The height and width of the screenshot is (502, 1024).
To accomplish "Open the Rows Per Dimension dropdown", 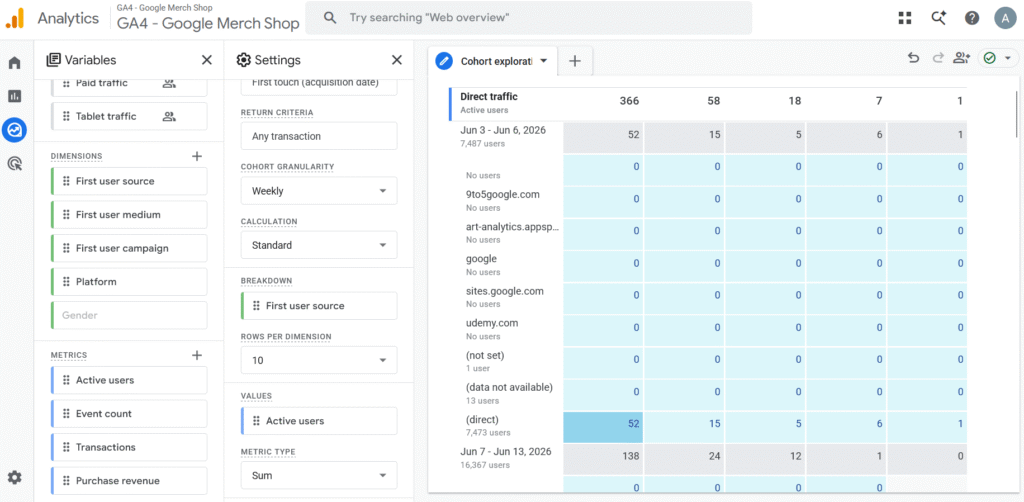I will pos(319,360).
